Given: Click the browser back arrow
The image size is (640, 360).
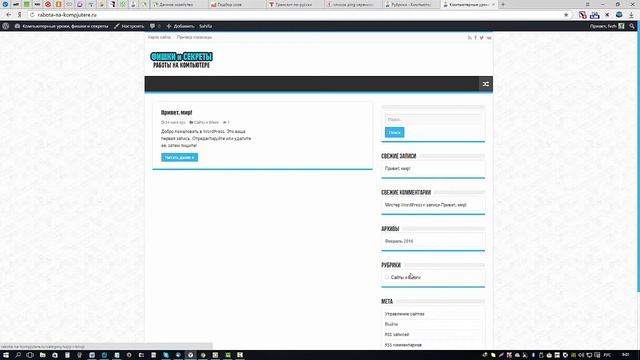Looking at the screenshot, I should [x=9, y=15].
